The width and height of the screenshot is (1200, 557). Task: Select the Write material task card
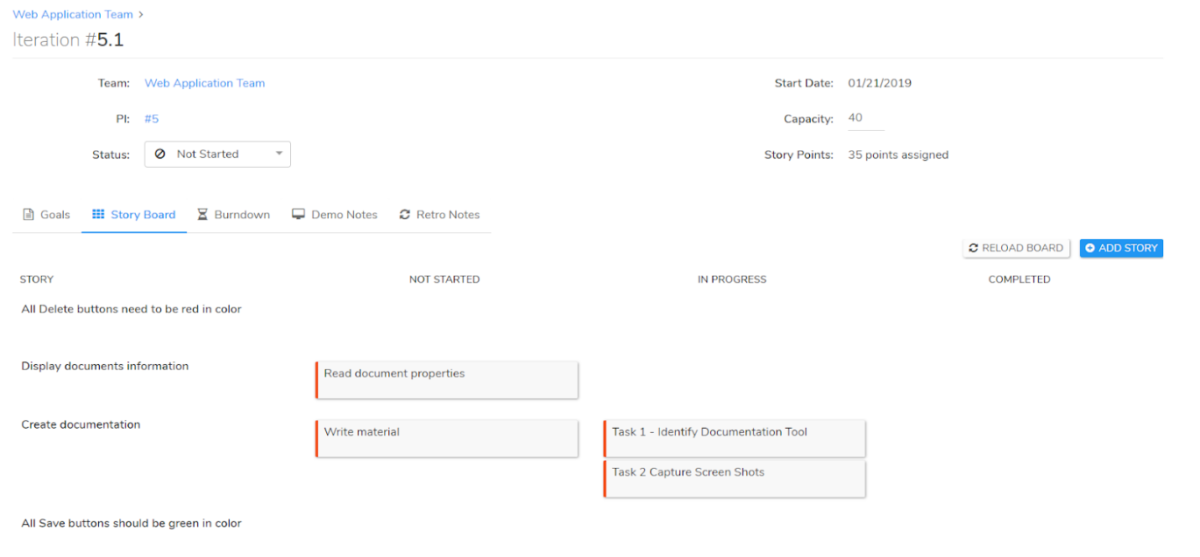(x=447, y=438)
